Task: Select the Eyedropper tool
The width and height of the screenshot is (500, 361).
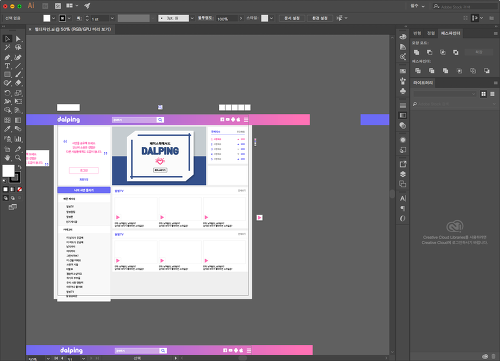Action: tap(7, 129)
